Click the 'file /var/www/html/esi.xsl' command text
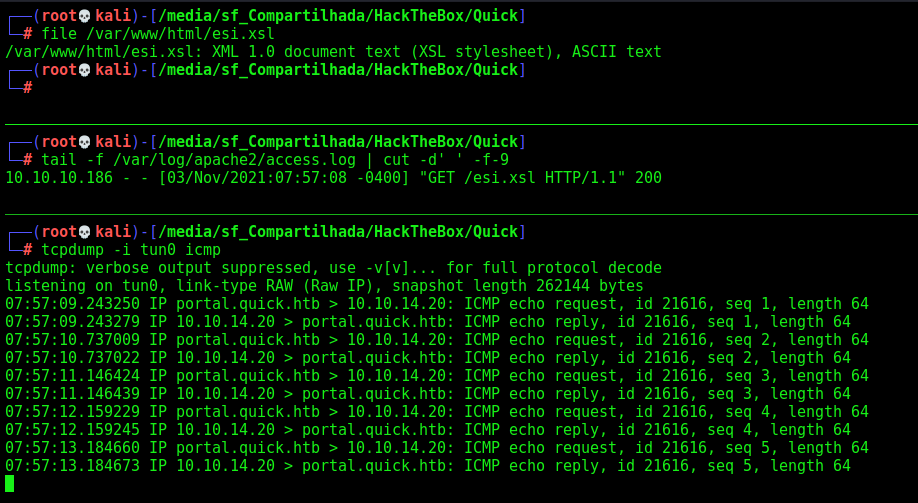This screenshot has height=503, width=918. pos(157,34)
